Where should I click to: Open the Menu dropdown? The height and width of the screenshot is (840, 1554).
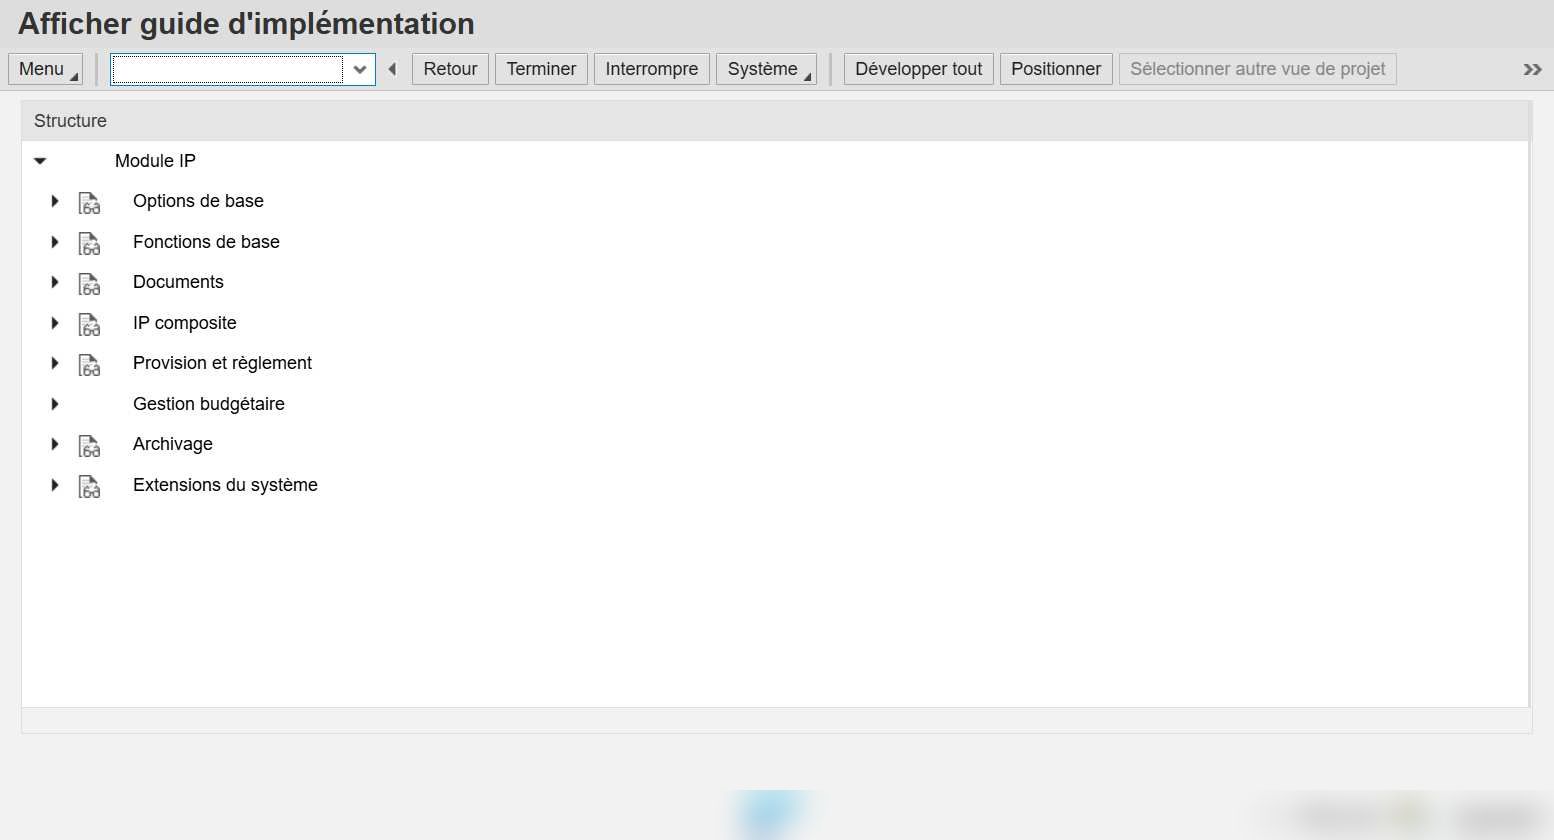pyautogui.click(x=45, y=69)
